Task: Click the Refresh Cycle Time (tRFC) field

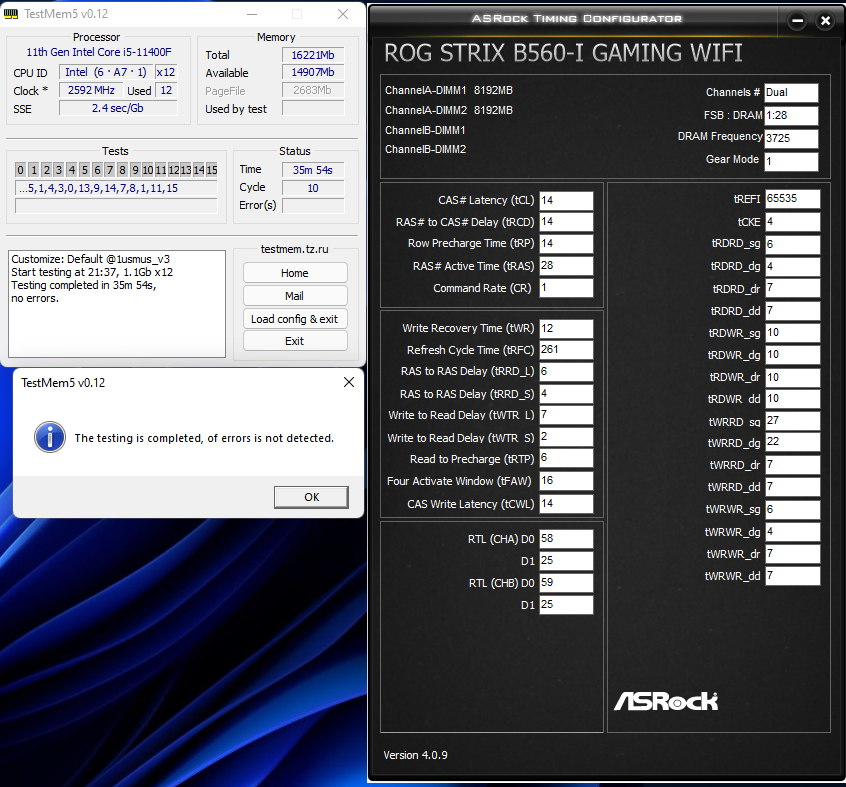Action: tap(566, 350)
